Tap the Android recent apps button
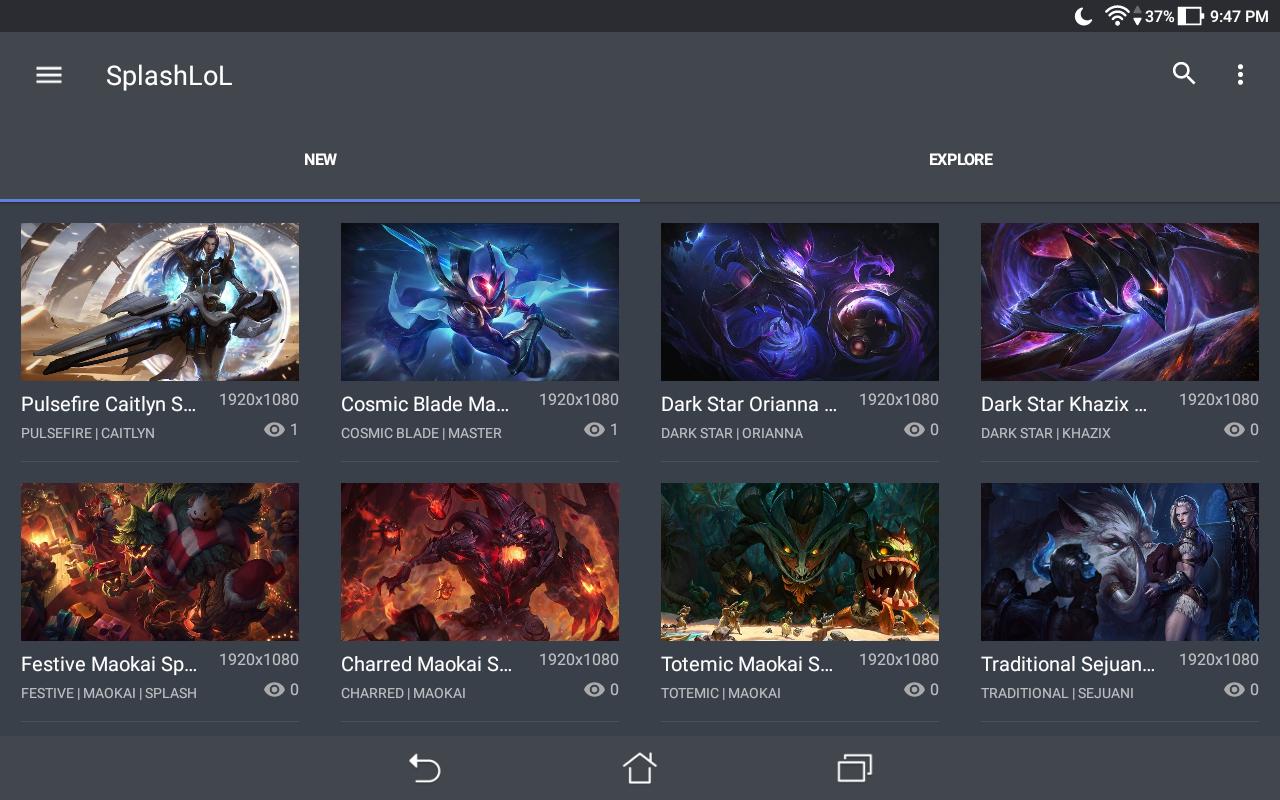The image size is (1280, 800). pyautogui.click(x=855, y=768)
